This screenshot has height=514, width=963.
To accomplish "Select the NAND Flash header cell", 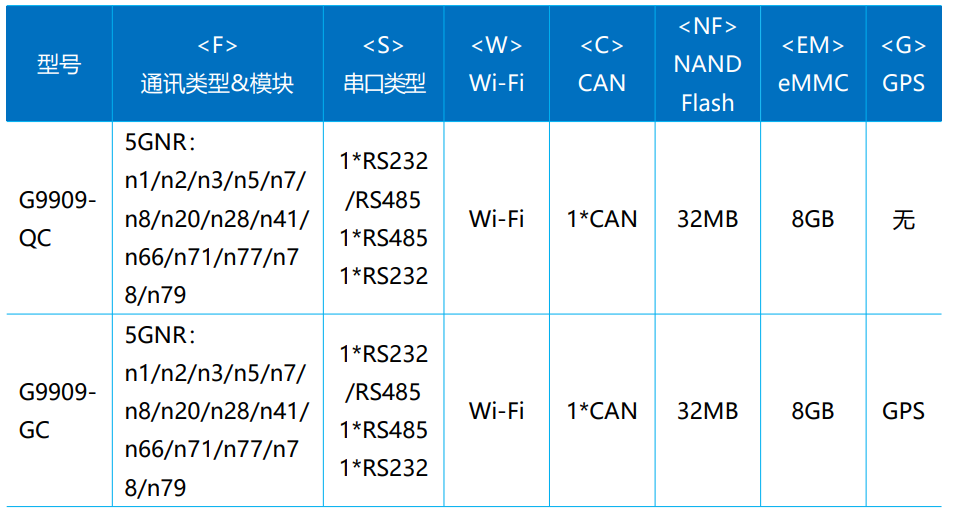I will point(707,65).
